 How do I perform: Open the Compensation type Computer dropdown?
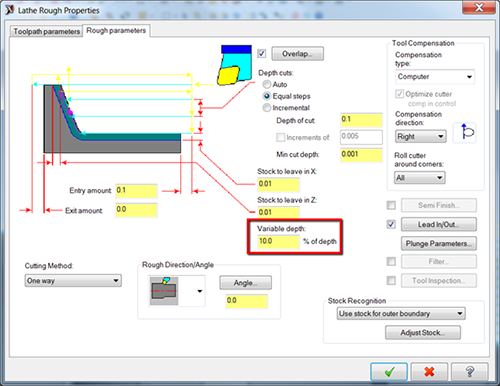click(435, 77)
